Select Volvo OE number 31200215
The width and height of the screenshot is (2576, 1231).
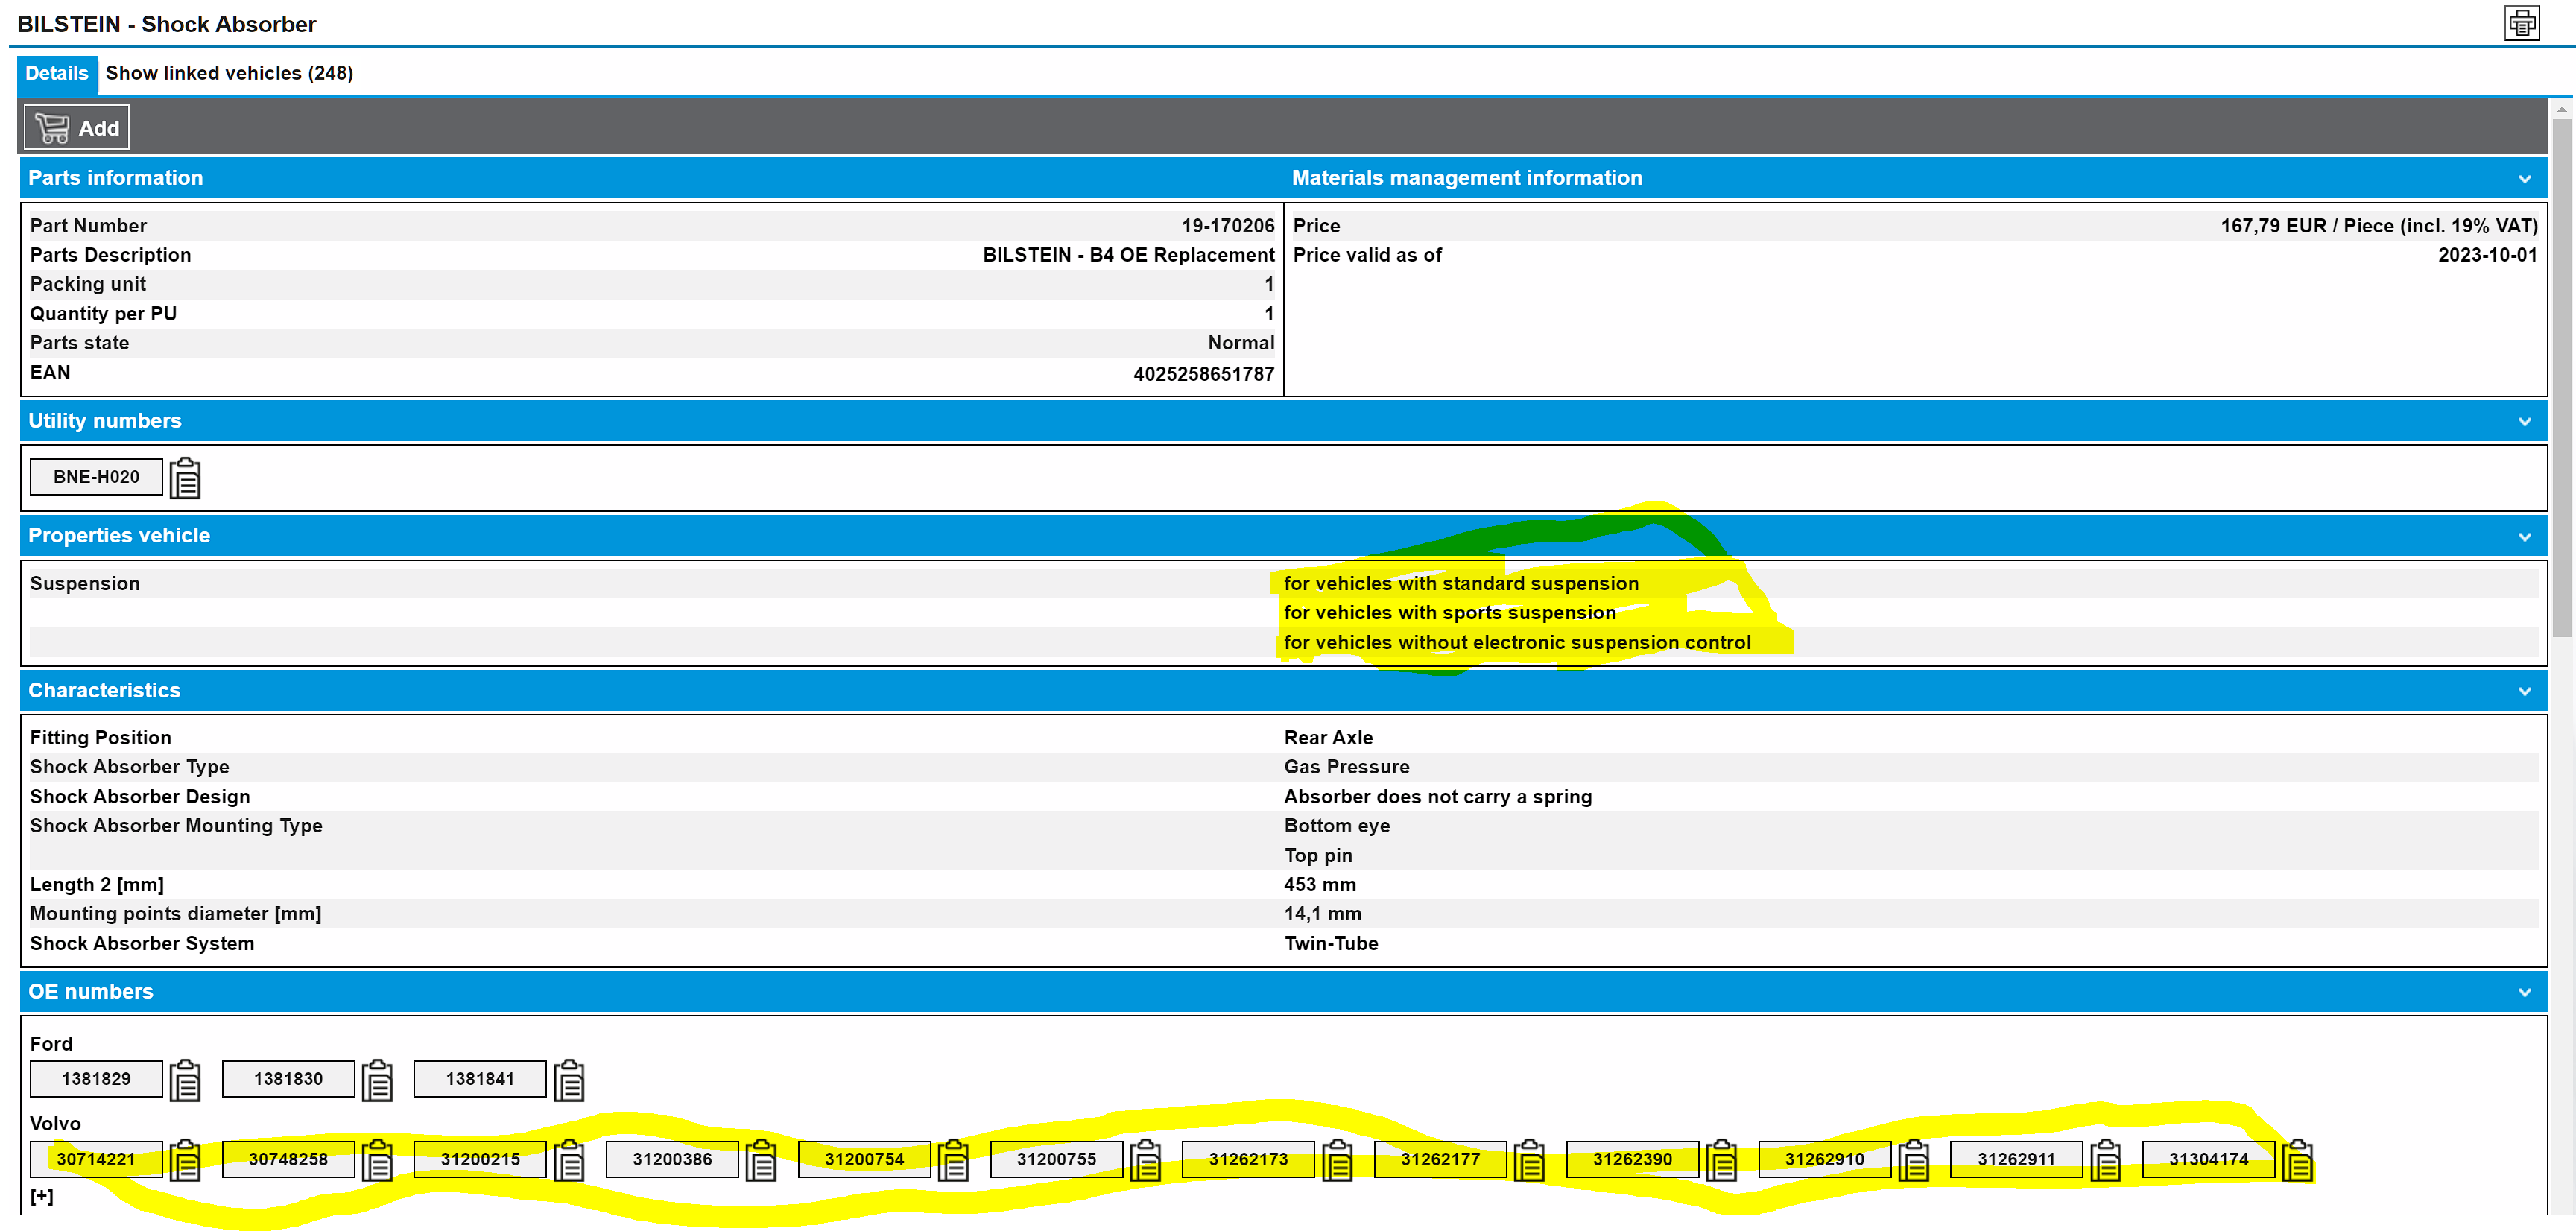(x=480, y=1159)
